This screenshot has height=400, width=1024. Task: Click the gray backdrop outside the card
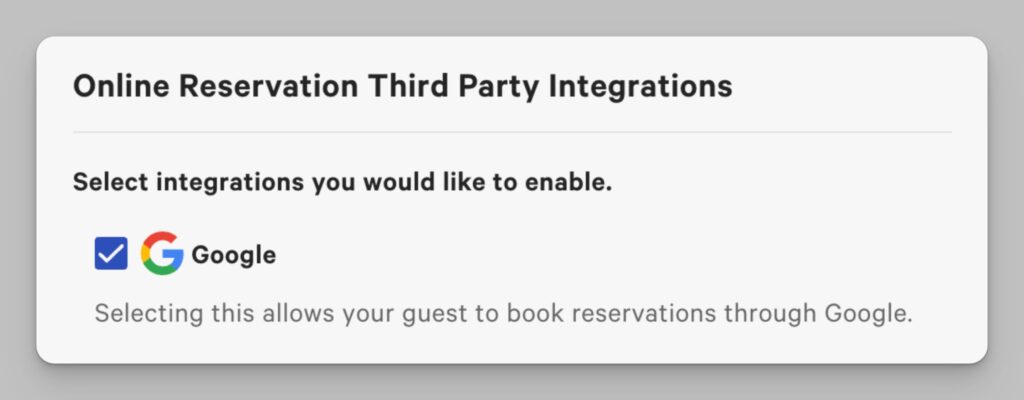click(512, 16)
